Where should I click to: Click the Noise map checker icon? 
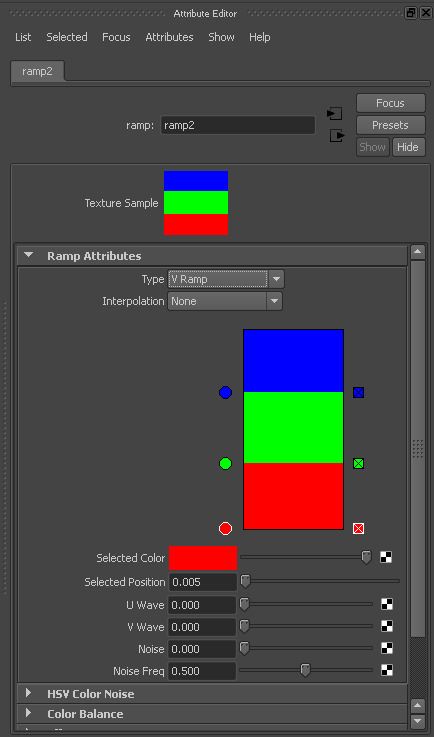coord(387,649)
